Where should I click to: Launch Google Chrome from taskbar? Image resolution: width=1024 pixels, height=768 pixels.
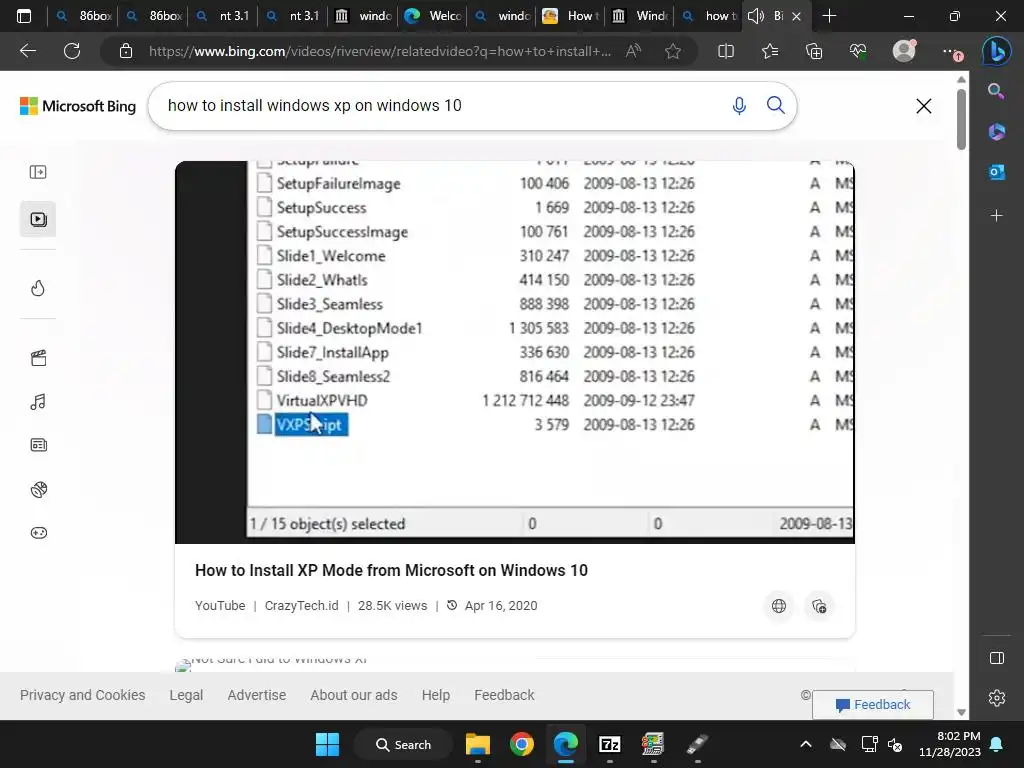(x=521, y=744)
